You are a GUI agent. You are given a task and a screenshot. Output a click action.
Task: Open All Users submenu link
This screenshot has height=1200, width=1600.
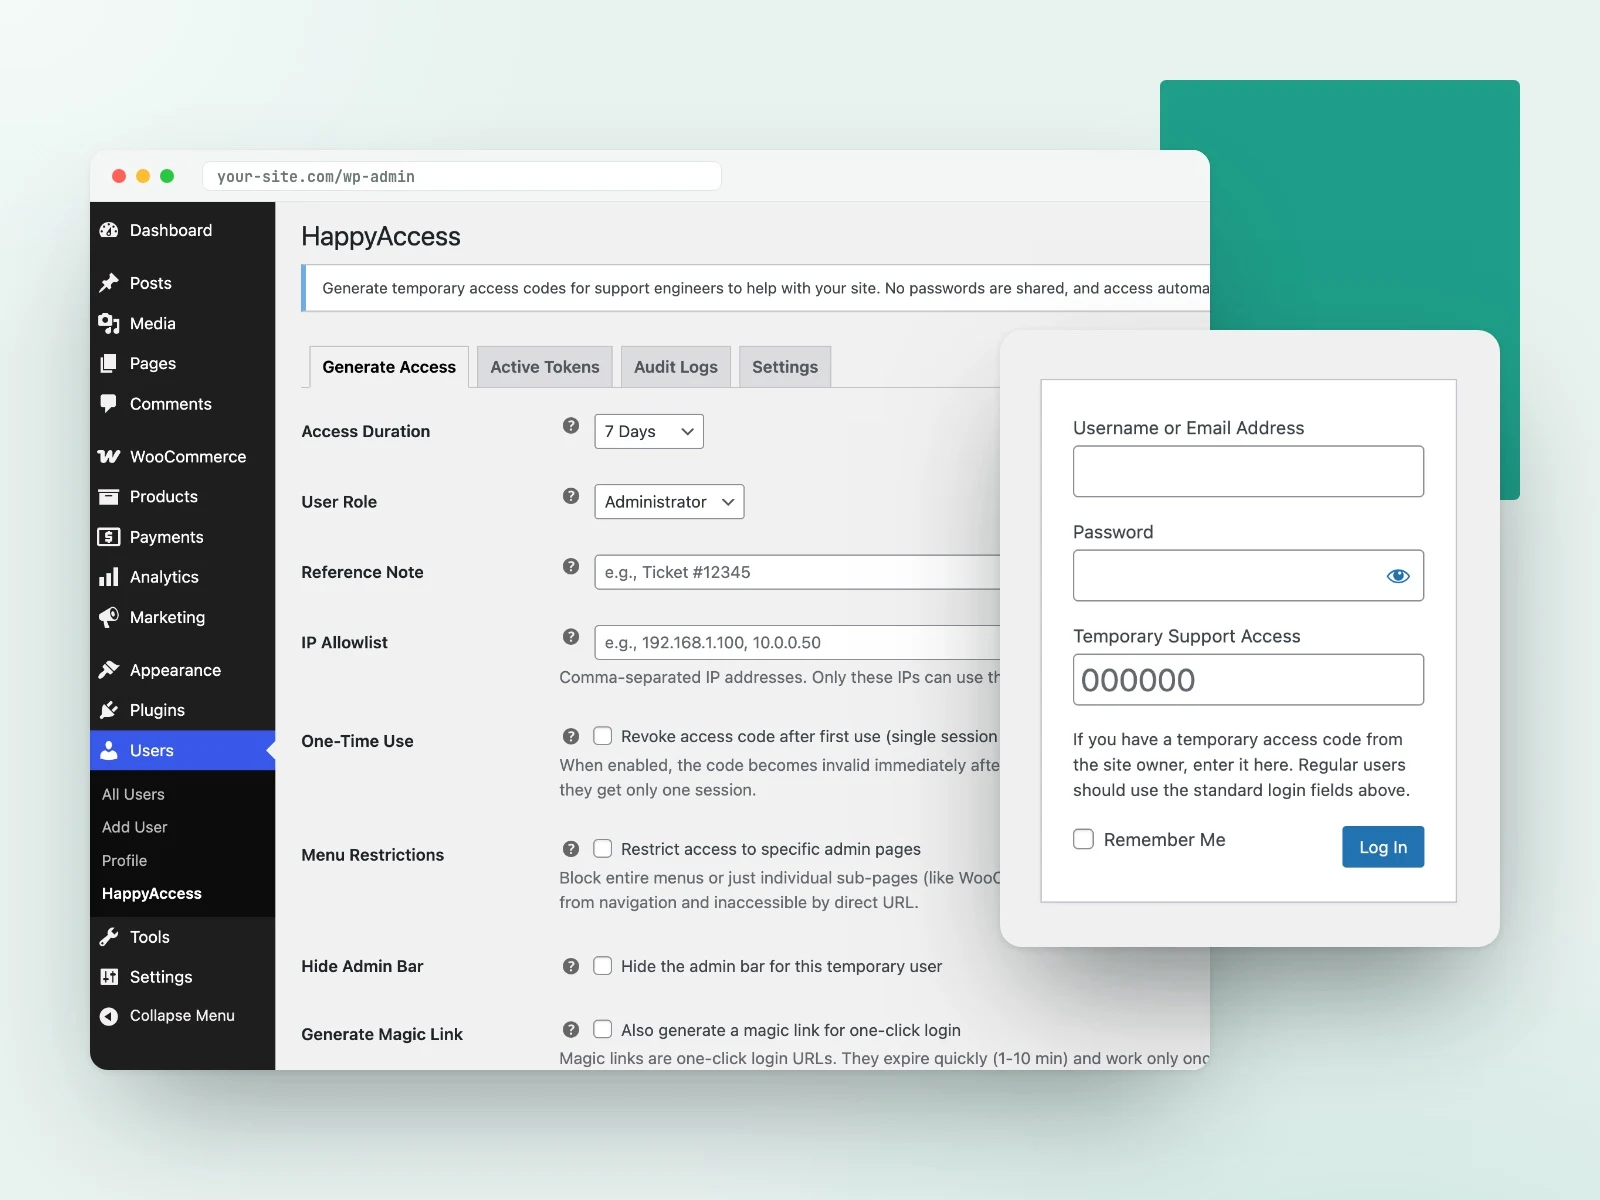point(133,794)
